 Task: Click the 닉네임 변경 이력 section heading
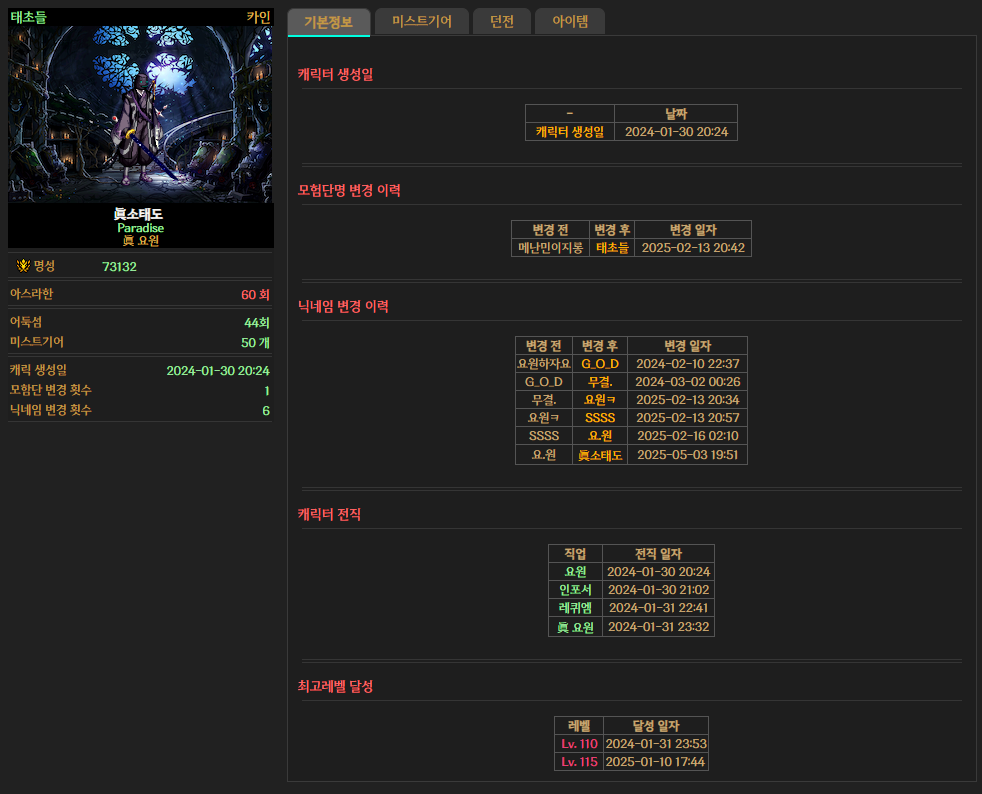click(x=343, y=307)
